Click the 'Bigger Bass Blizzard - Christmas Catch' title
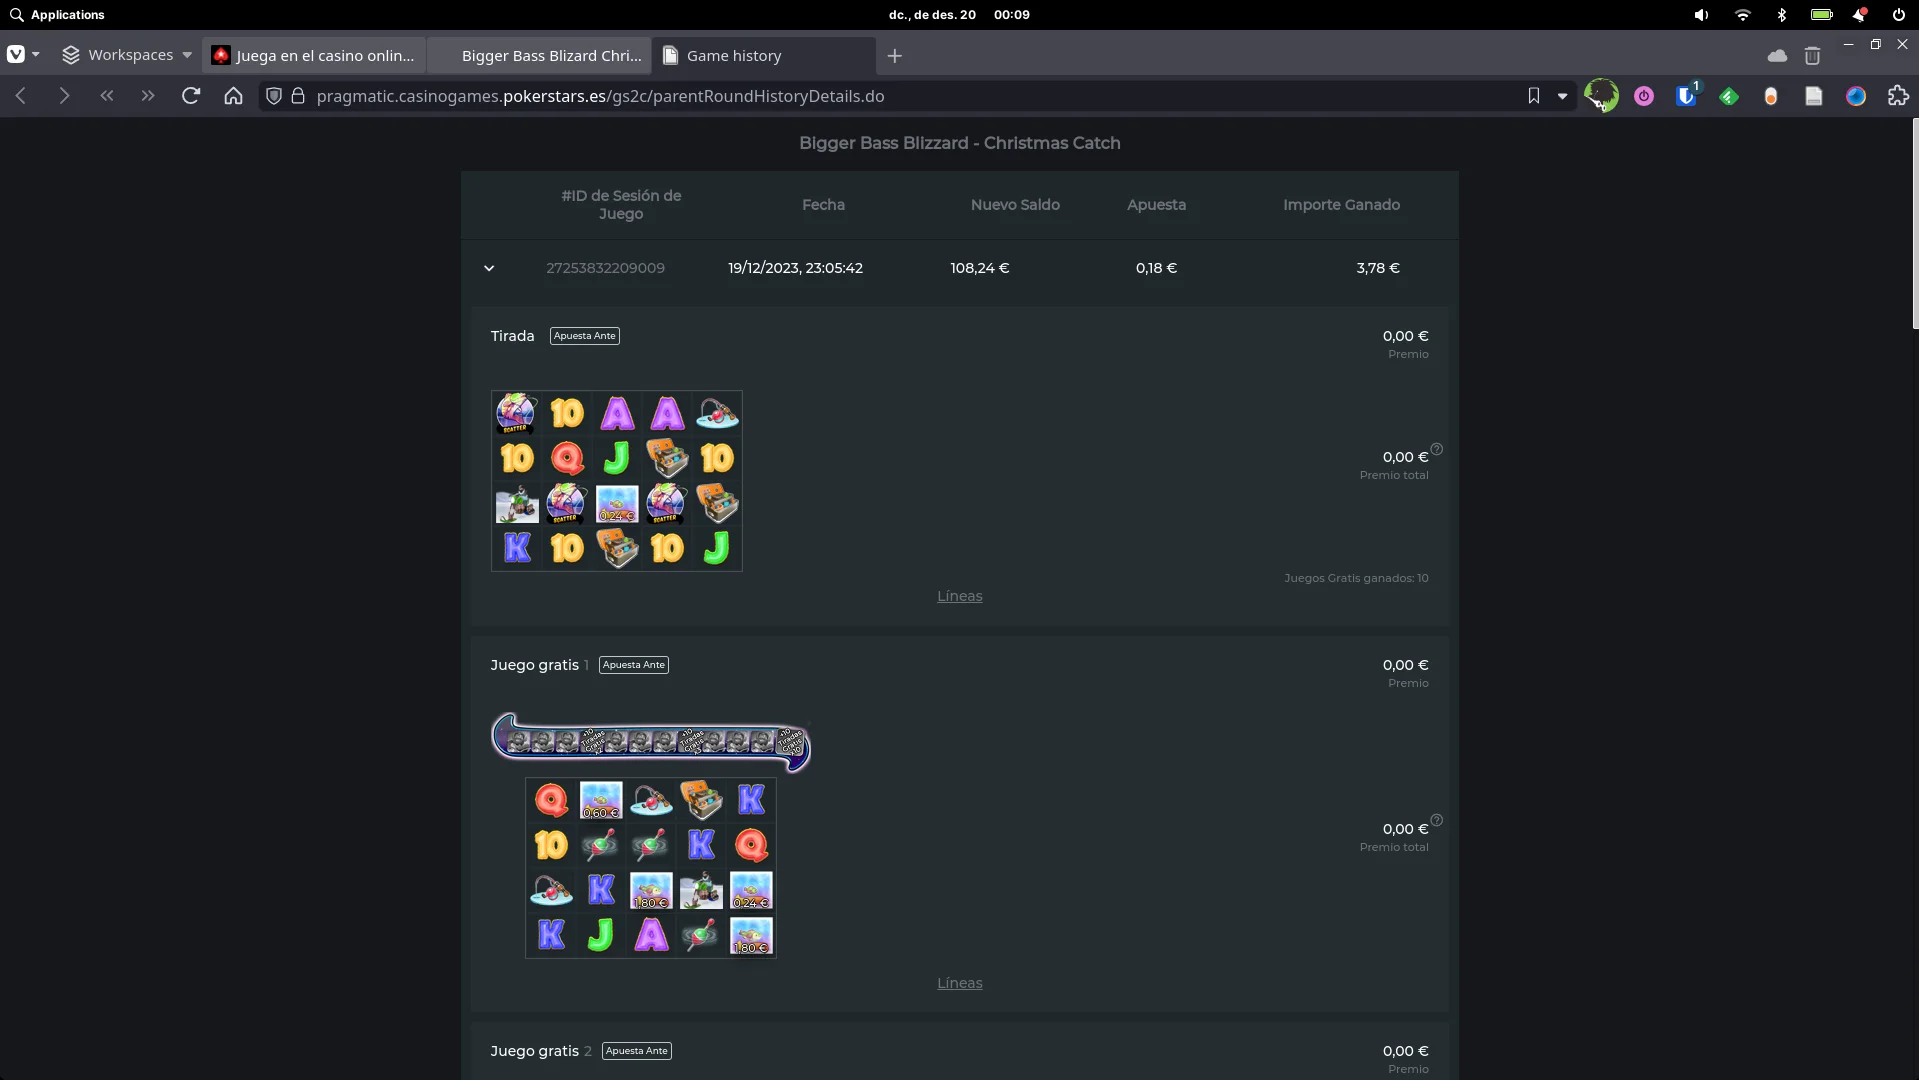The width and height of the screenshot is (1919, 1080). click(x=960, y=143)
